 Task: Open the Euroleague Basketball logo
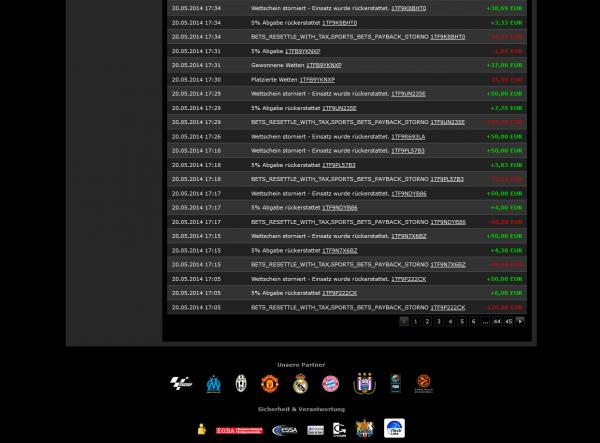tap(423, 384)
